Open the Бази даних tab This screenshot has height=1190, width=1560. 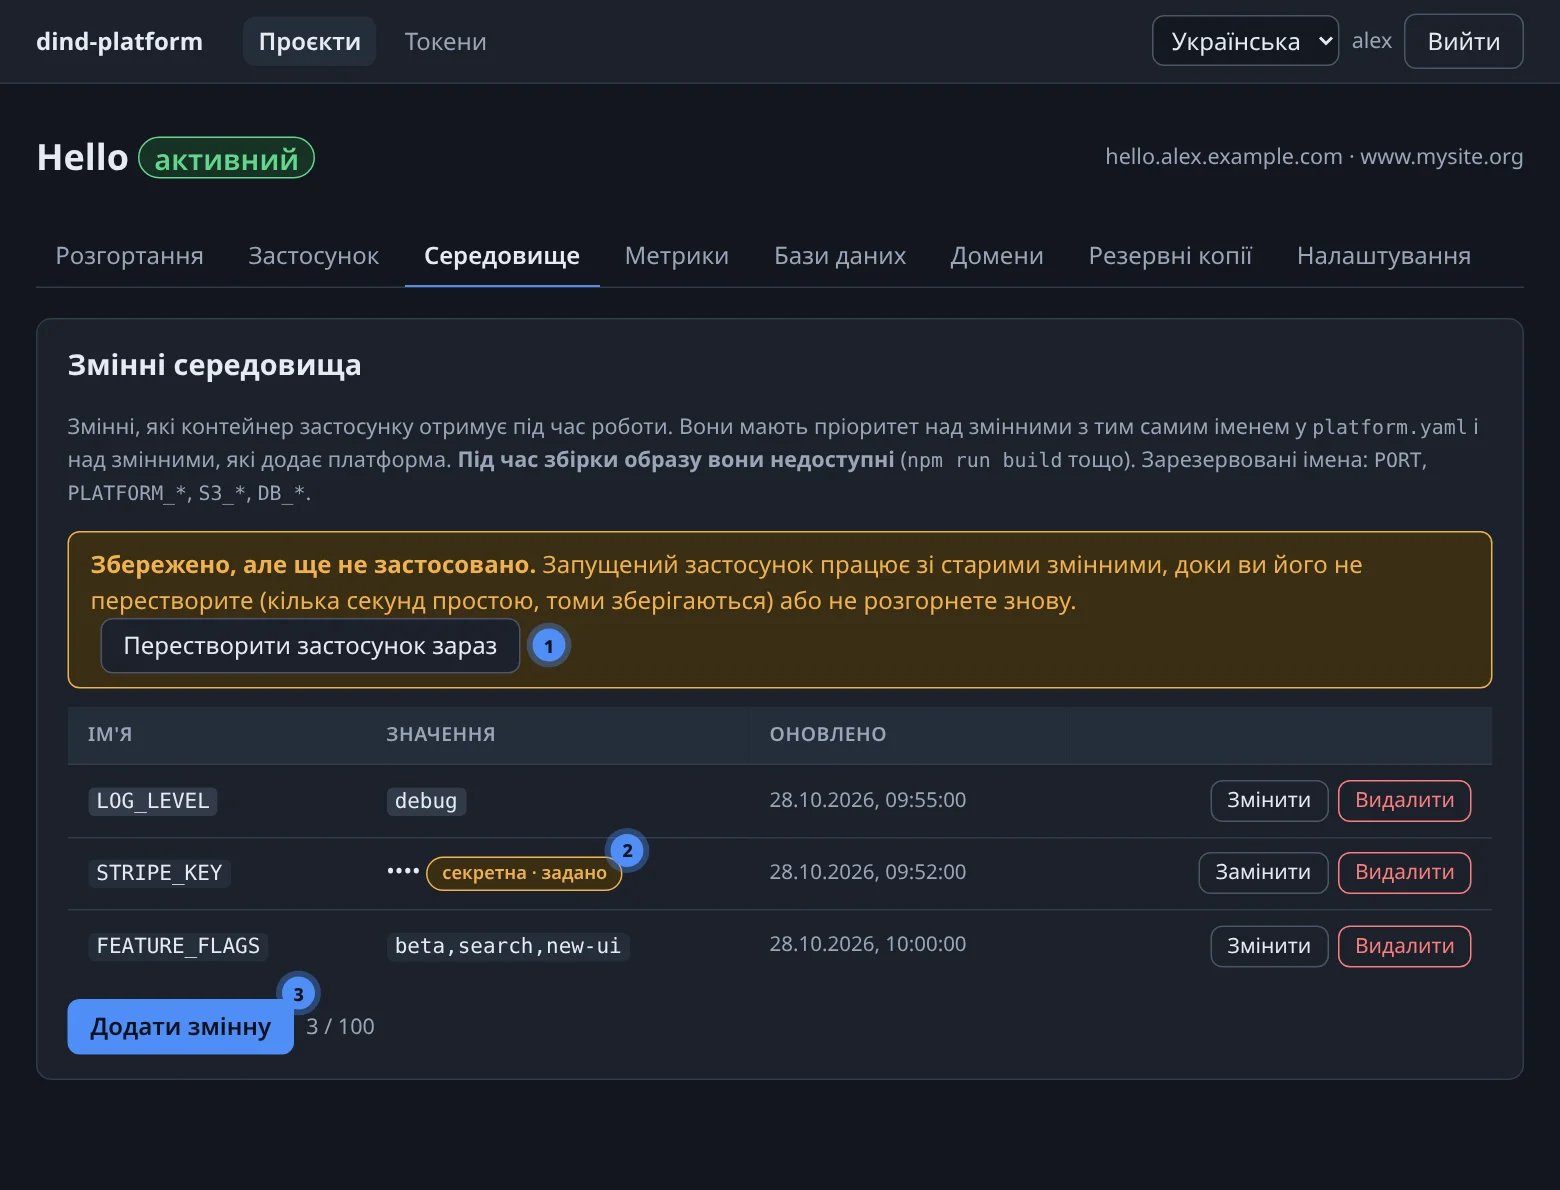(840, 256)
